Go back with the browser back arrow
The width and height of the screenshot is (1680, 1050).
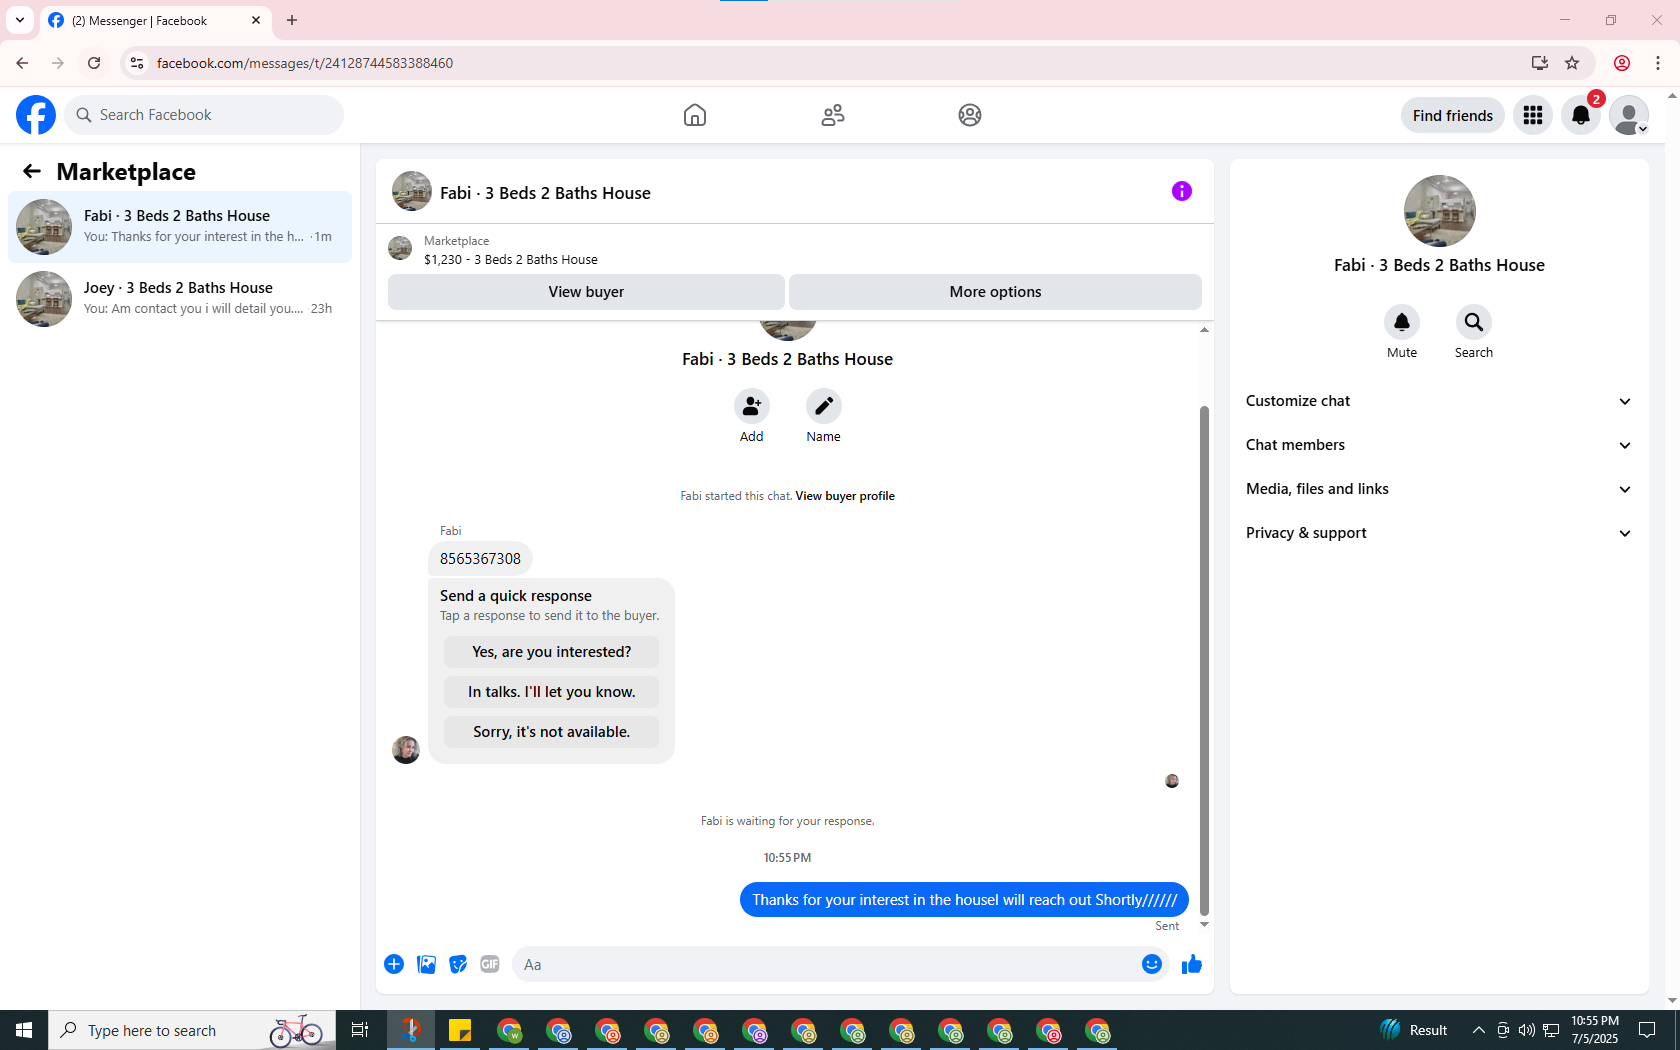tap(22, 63)
